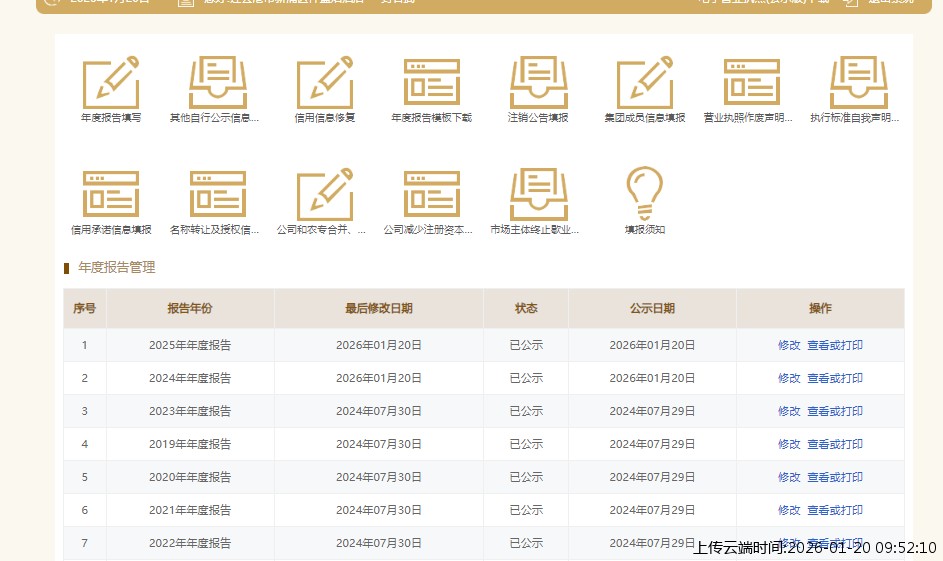Open 注销公告填报 icon
Image resolution: width=943 pixels, height=561 pixels.
538,83
